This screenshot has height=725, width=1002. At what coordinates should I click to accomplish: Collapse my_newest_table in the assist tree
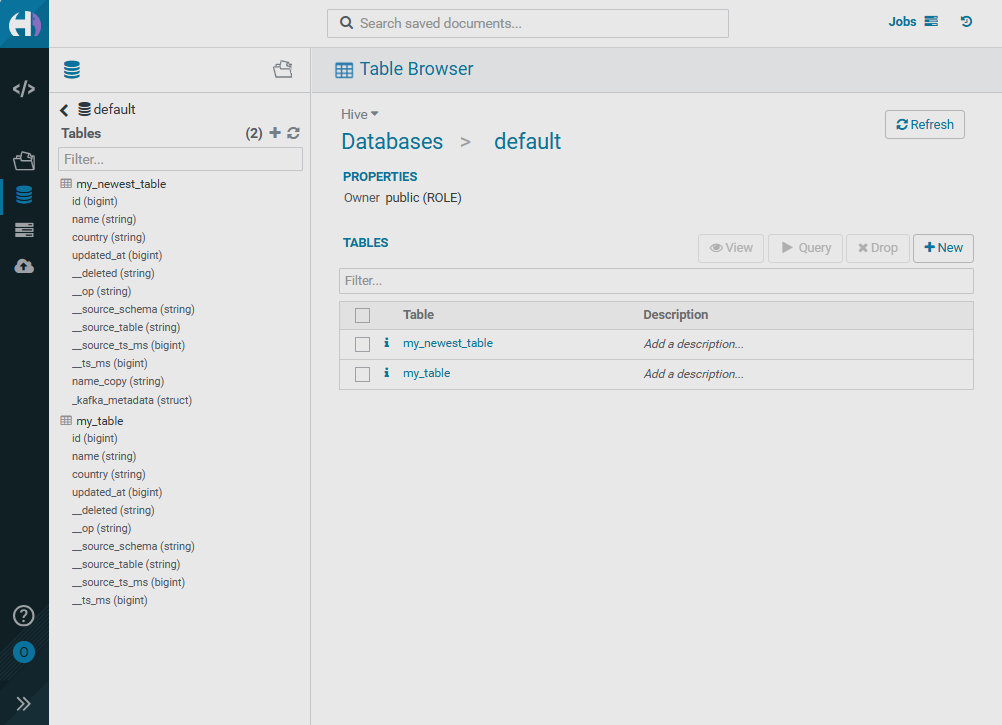[x=120, y=184]
